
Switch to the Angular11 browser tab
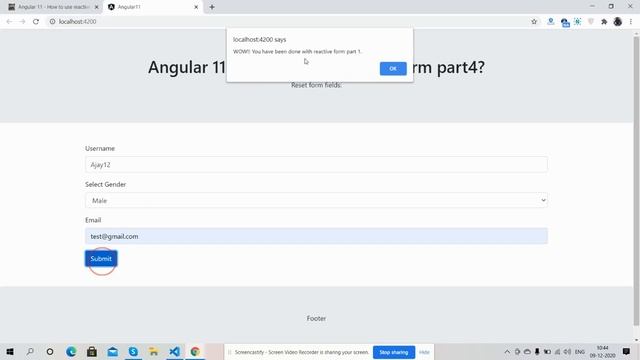pos(153,7)
